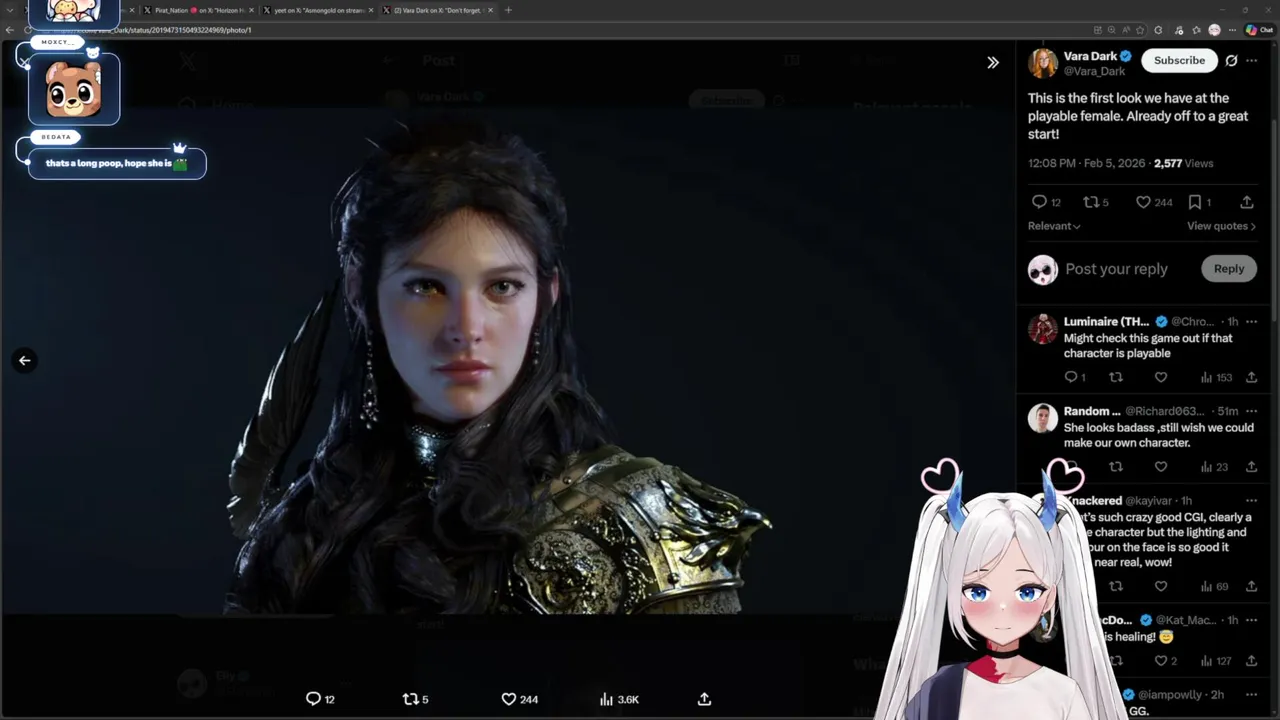Share Kat_Mac's comment
1280x720 pixels.
[1251, 661]
